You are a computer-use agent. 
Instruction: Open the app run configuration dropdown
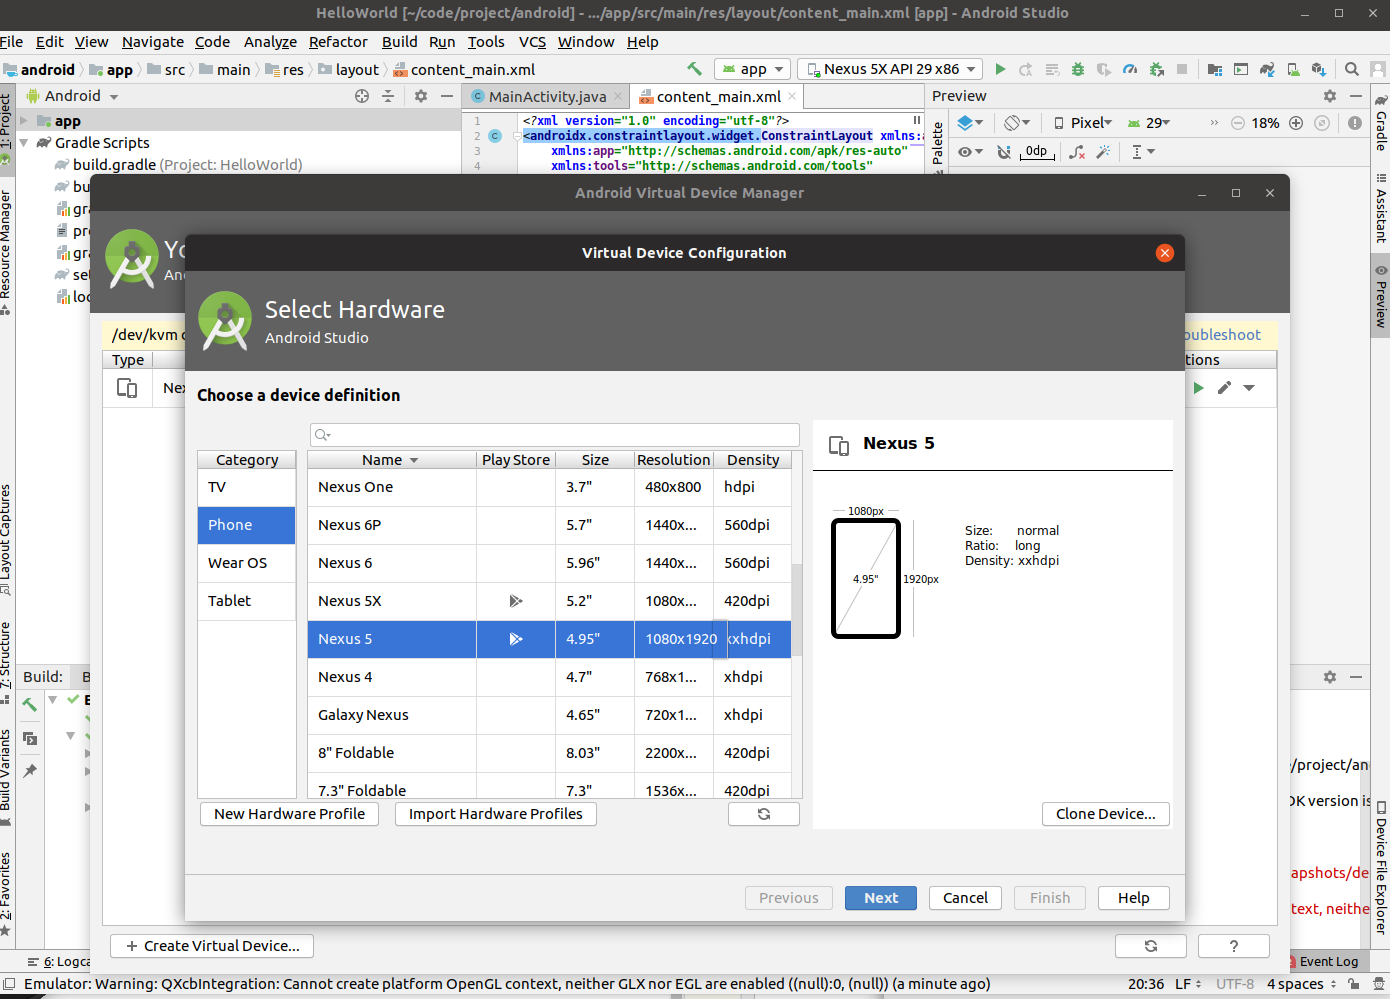click(x=753, y=69)
